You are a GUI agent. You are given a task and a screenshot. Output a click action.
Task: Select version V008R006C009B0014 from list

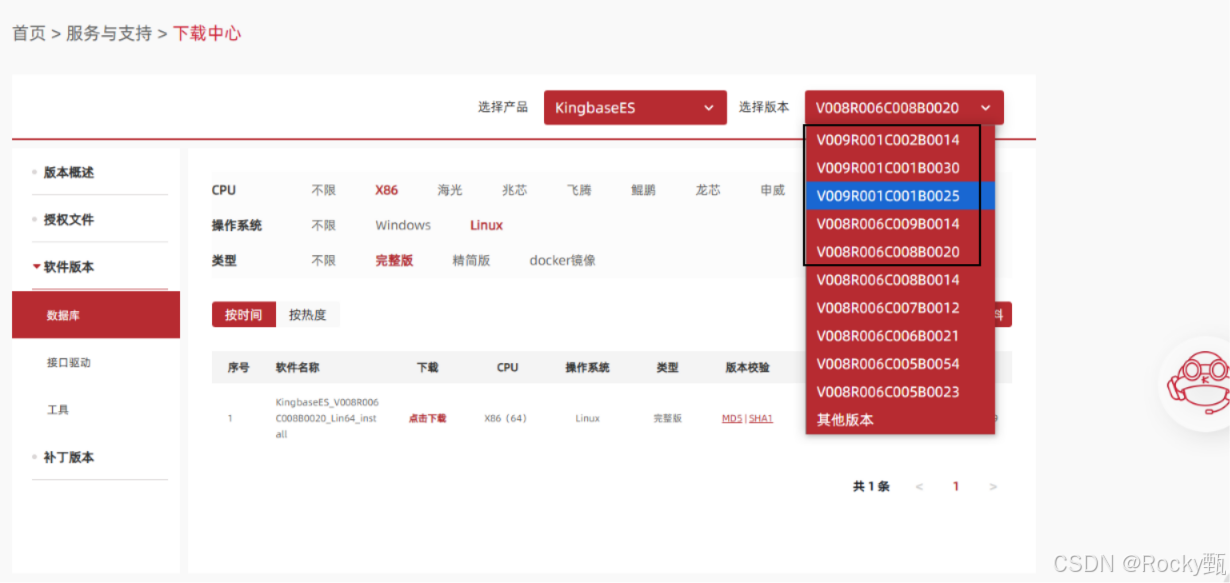[900, 224]
